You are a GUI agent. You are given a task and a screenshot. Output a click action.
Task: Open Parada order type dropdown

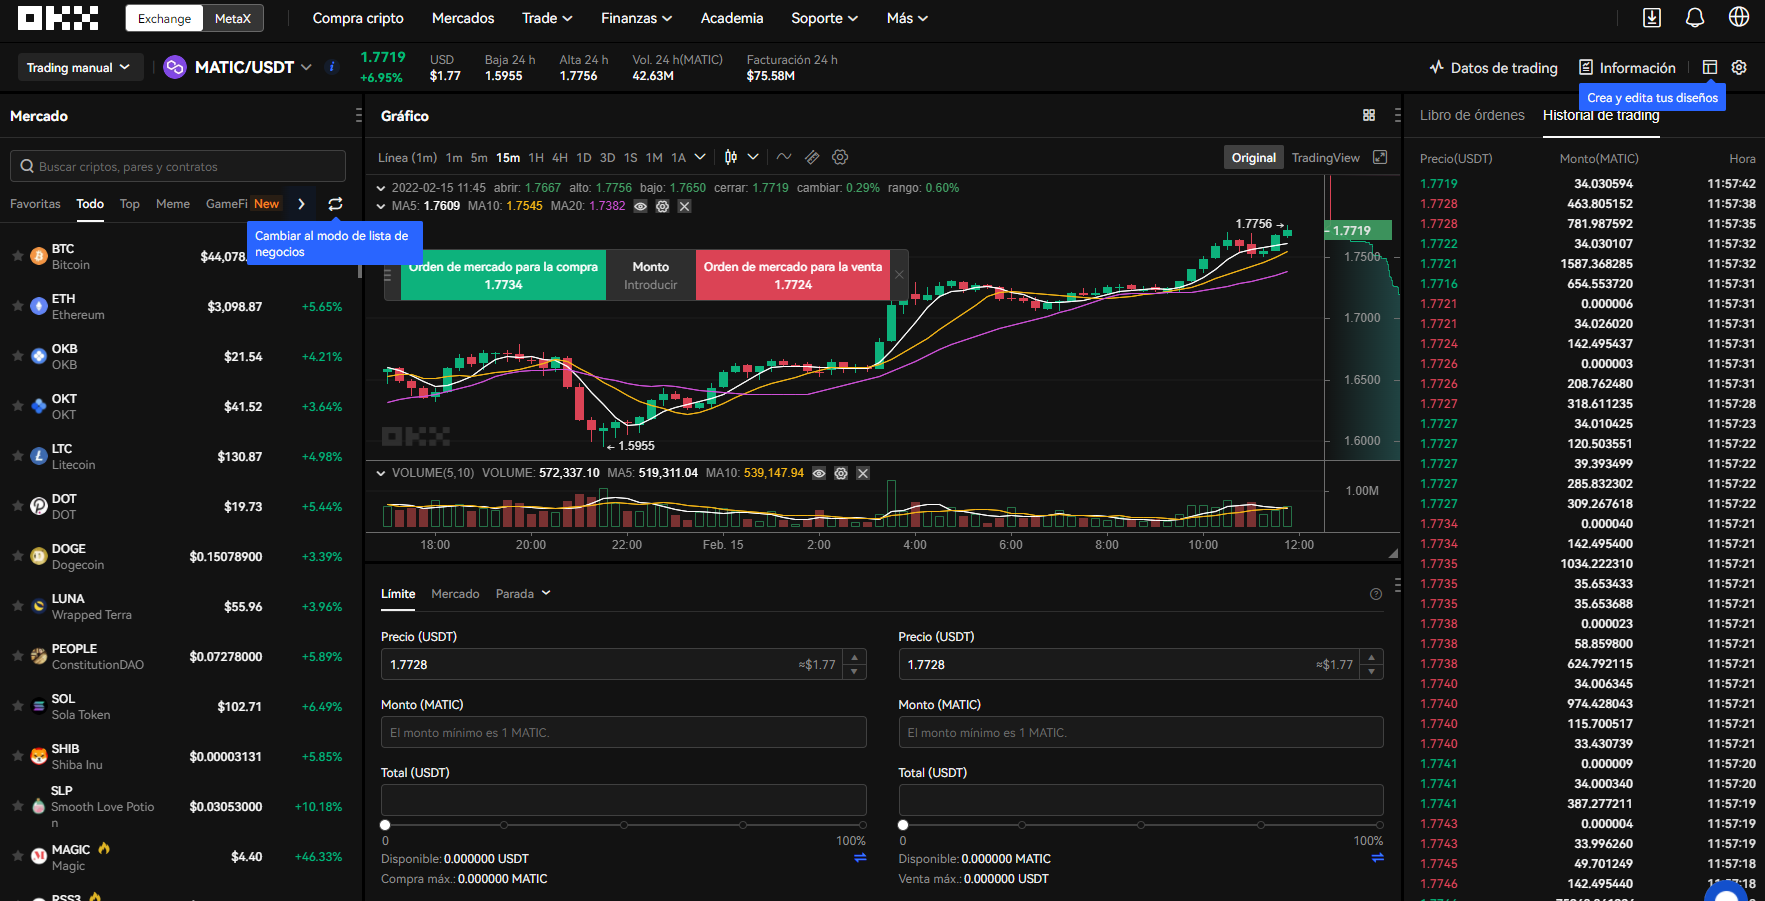pos(523,594)
